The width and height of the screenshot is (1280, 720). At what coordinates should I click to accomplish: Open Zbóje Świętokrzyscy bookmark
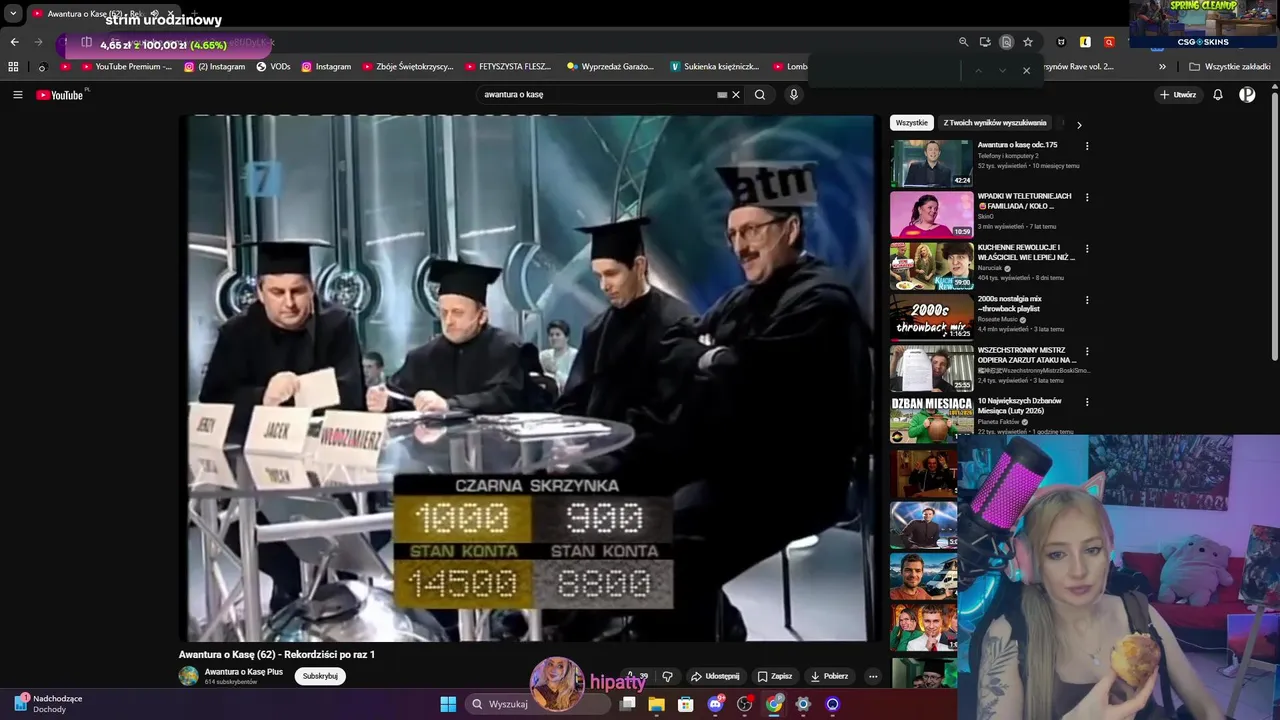point(407,67)
